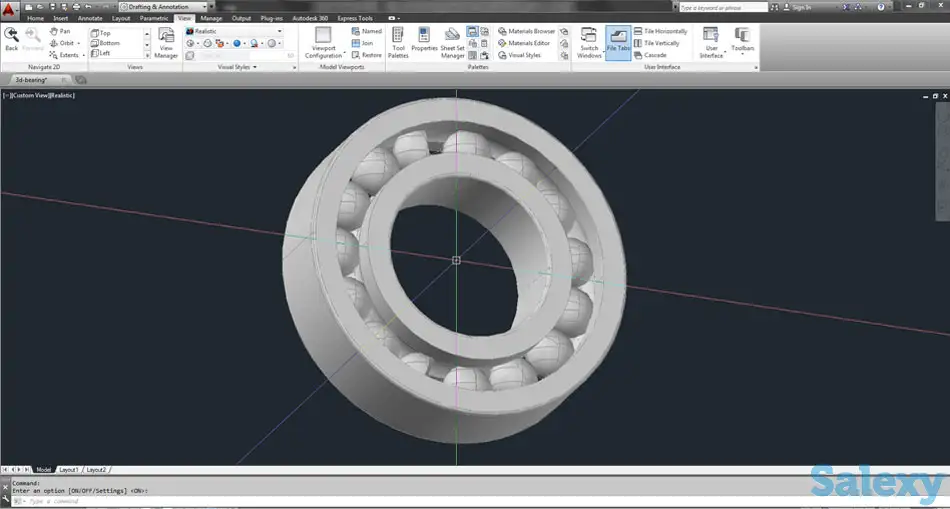This screenshot has width=950, height=509.
Task: Switch to the Insert ribbon tab
Action: click(61, 18)
